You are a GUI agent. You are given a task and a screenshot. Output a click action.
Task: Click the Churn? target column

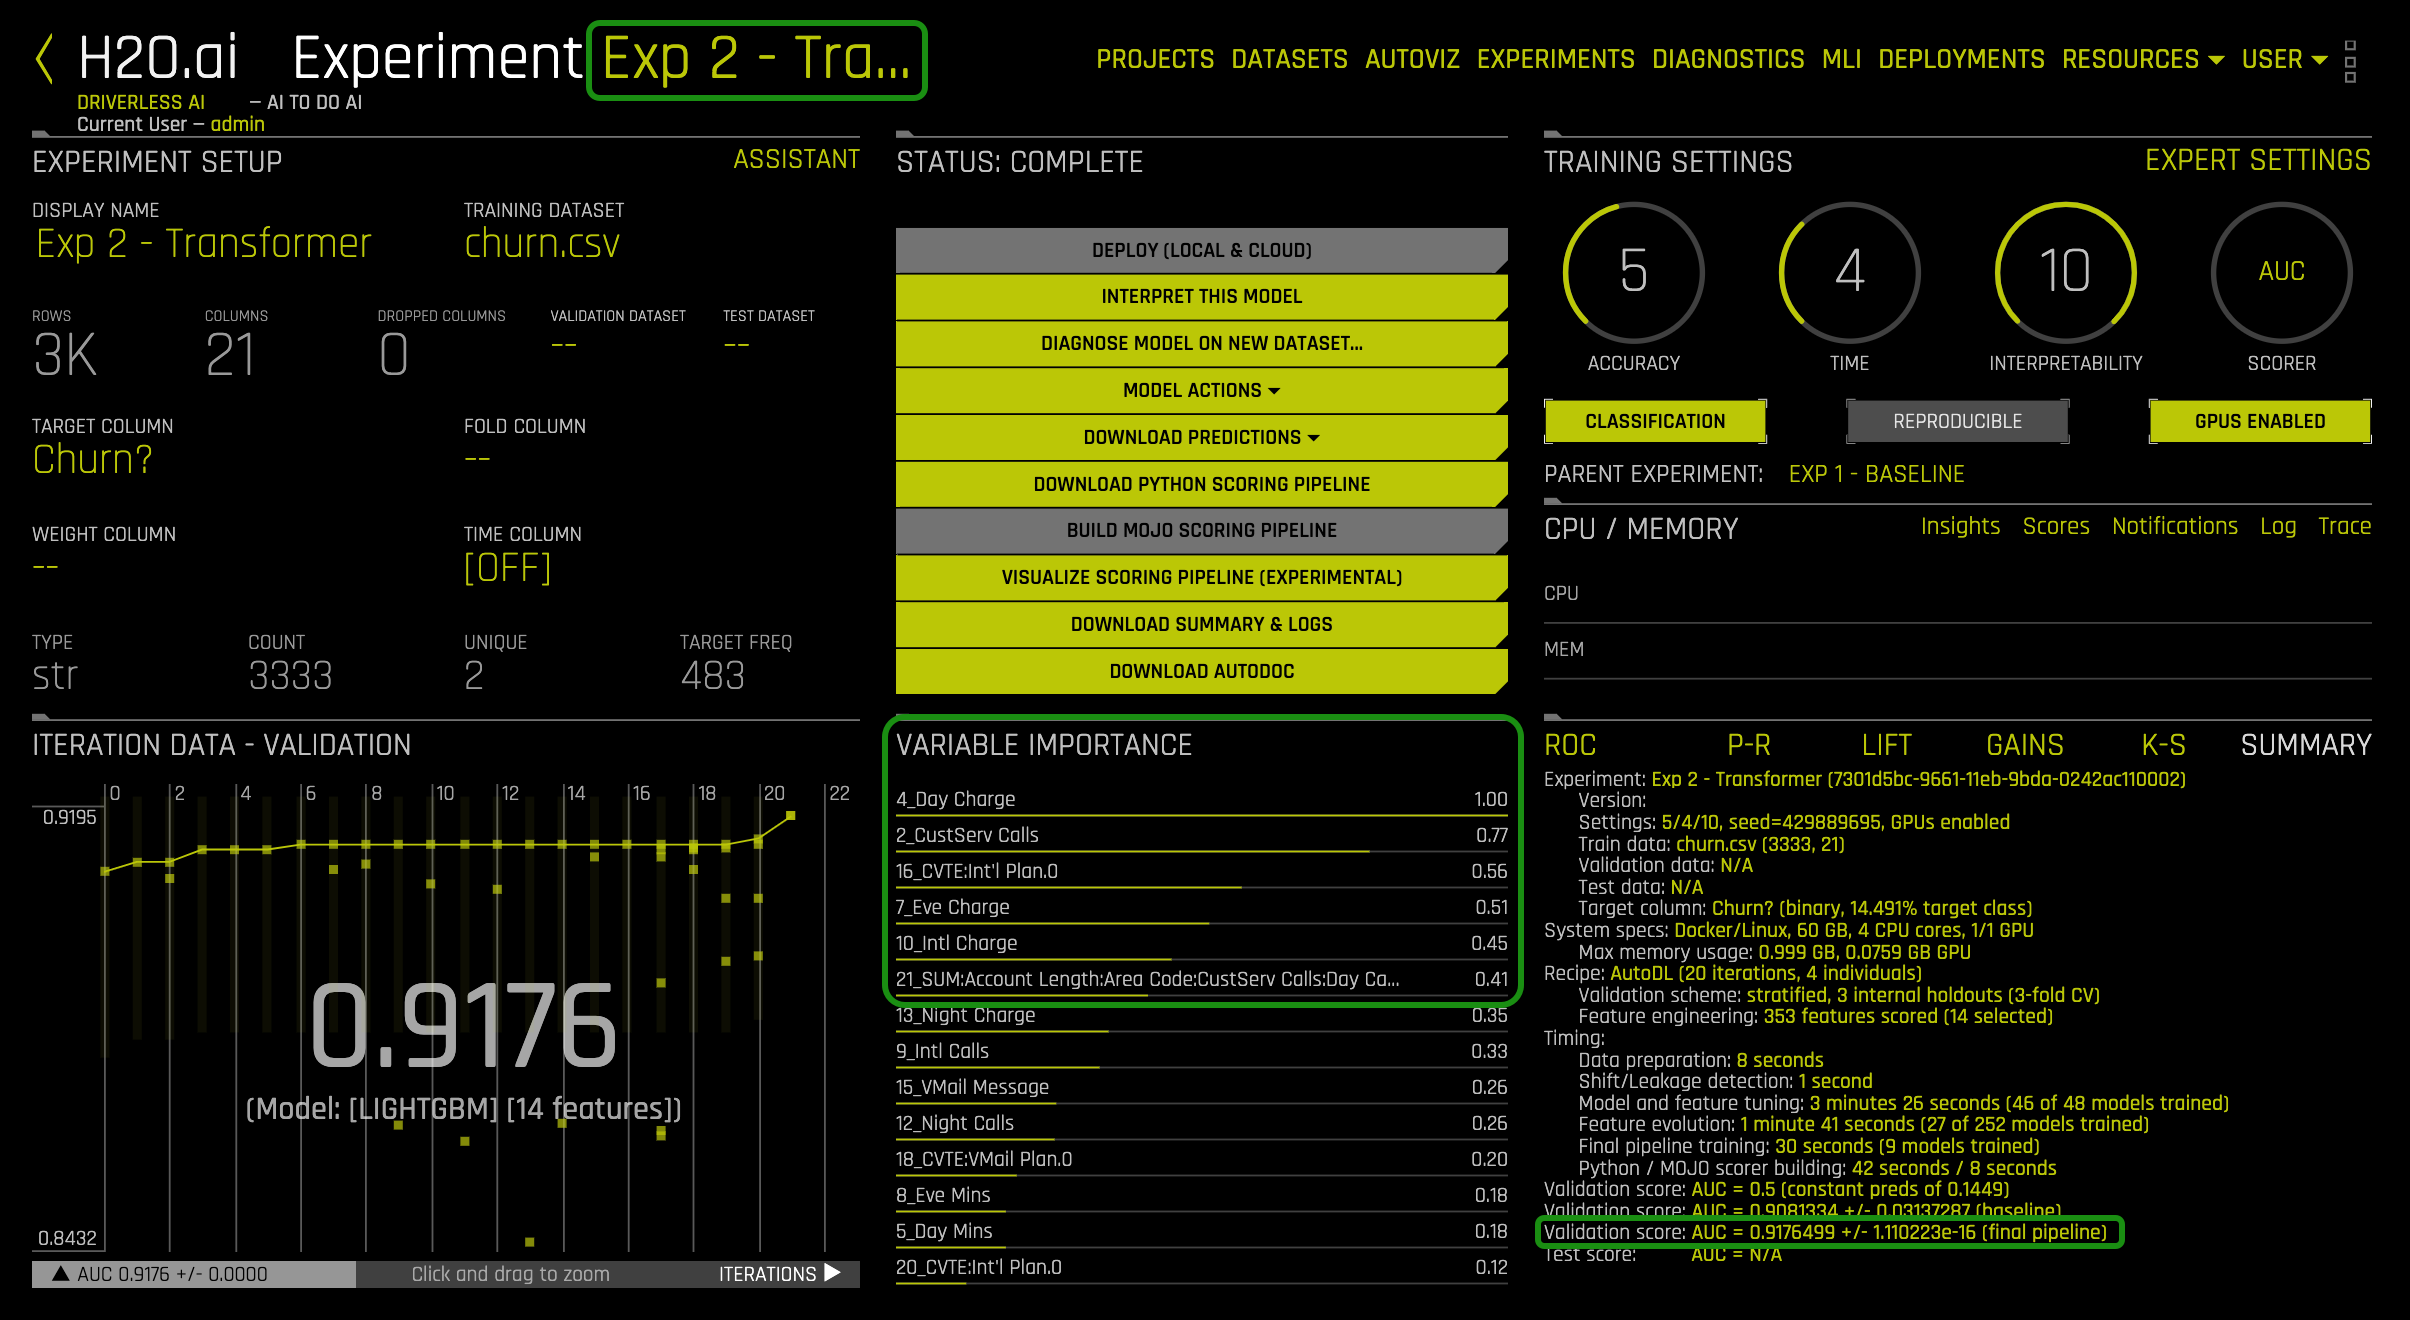(x=92, y=459)
